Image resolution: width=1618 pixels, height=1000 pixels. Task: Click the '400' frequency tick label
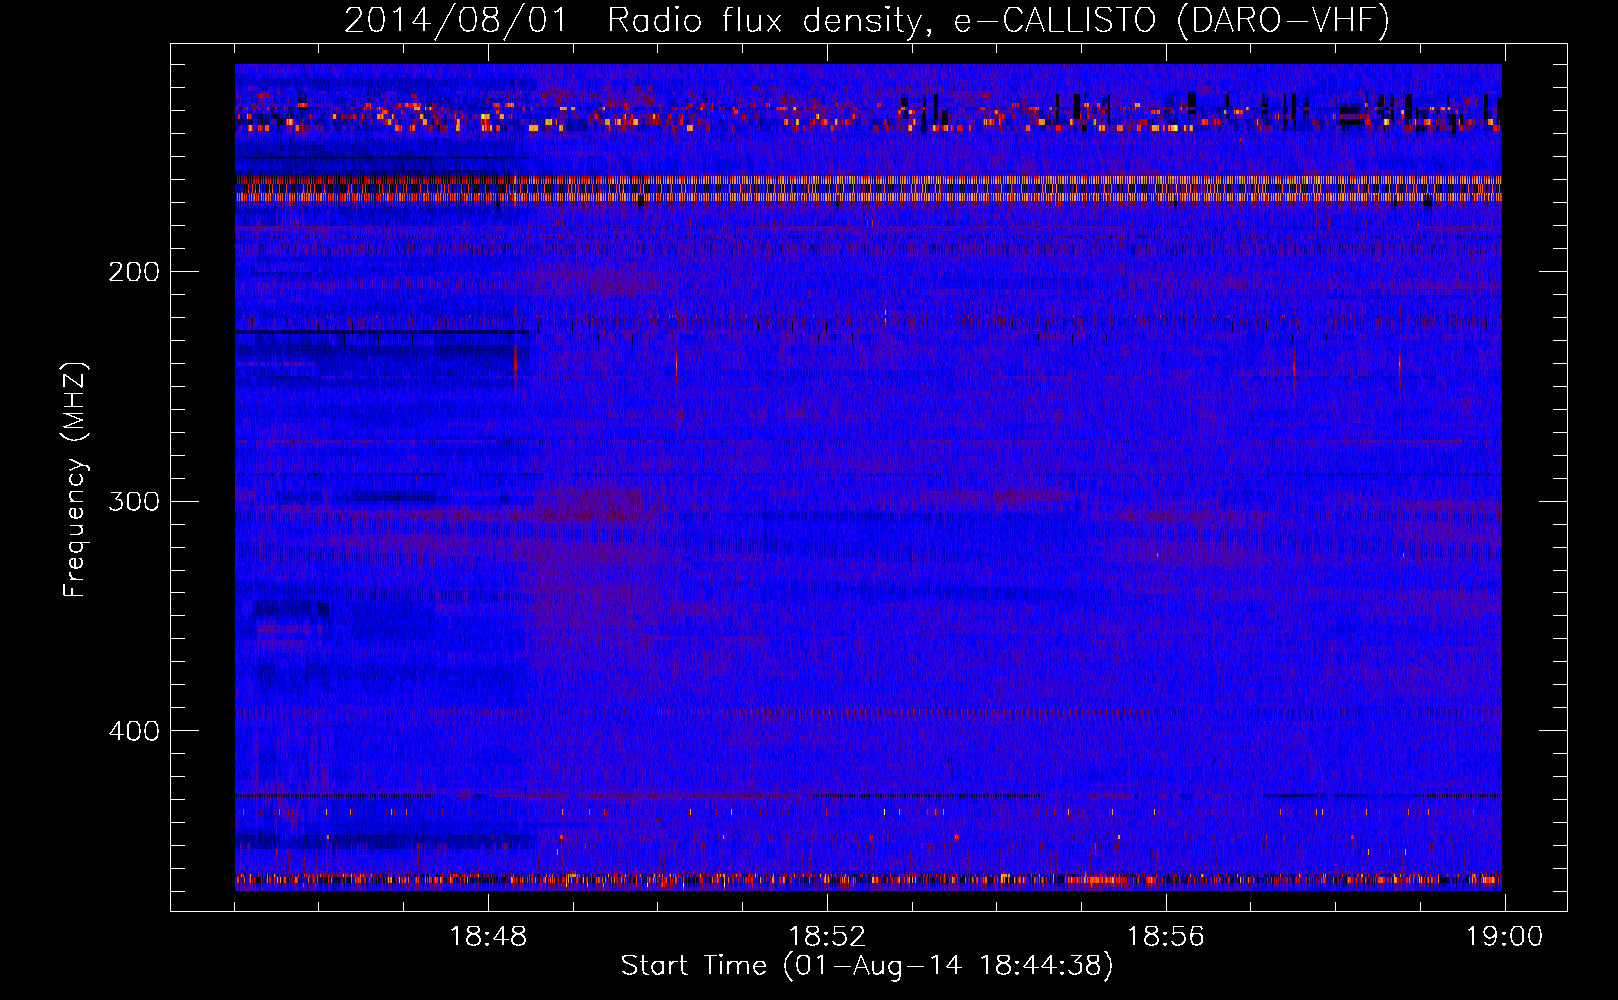[134, 731]
